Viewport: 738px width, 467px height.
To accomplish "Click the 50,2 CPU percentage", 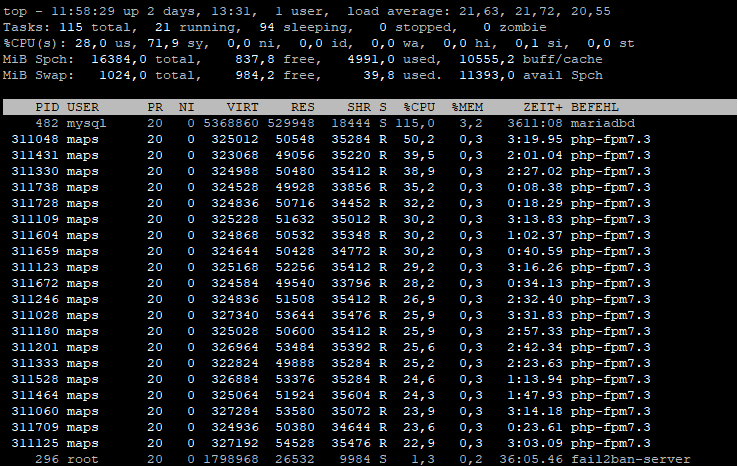I will tap(419, 139).
